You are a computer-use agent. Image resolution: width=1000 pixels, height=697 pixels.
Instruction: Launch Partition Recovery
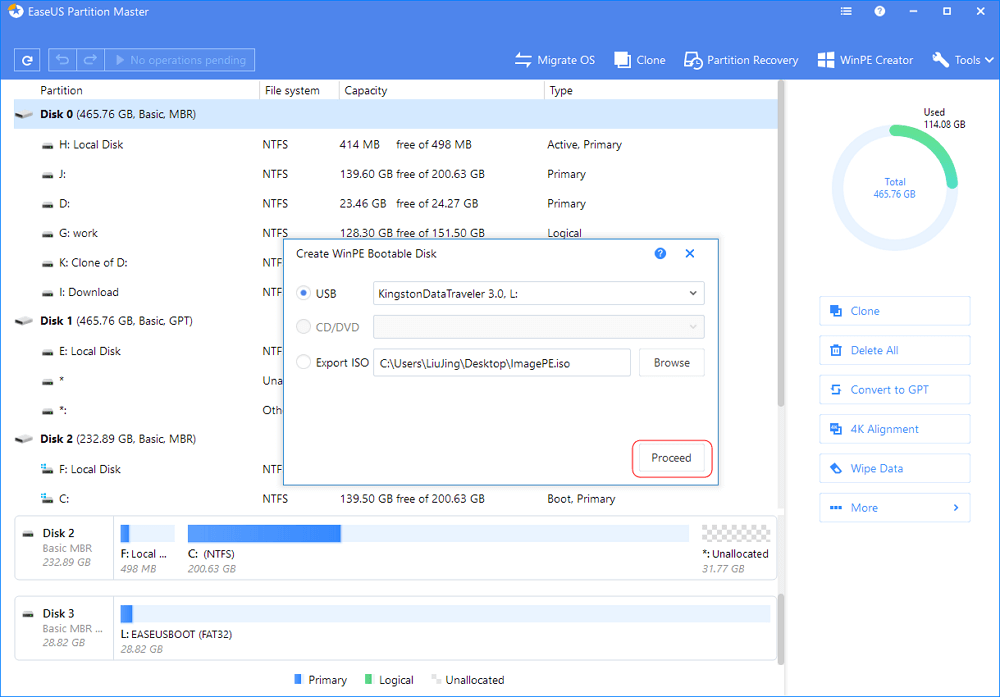(x=740, y=60)
